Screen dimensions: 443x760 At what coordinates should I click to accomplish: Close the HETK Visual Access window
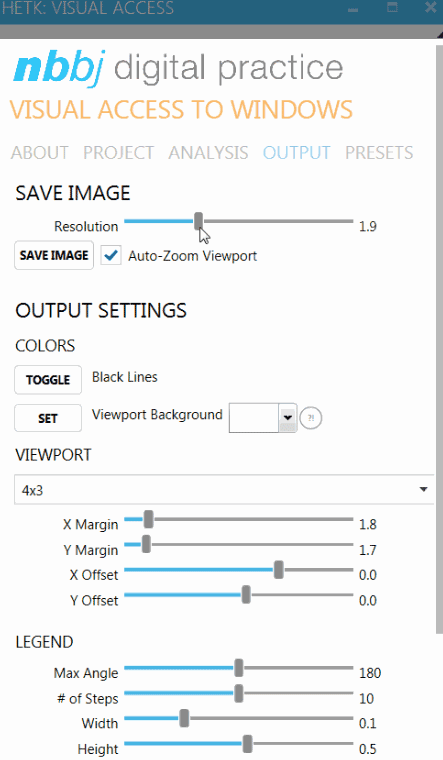click(430, 7)
